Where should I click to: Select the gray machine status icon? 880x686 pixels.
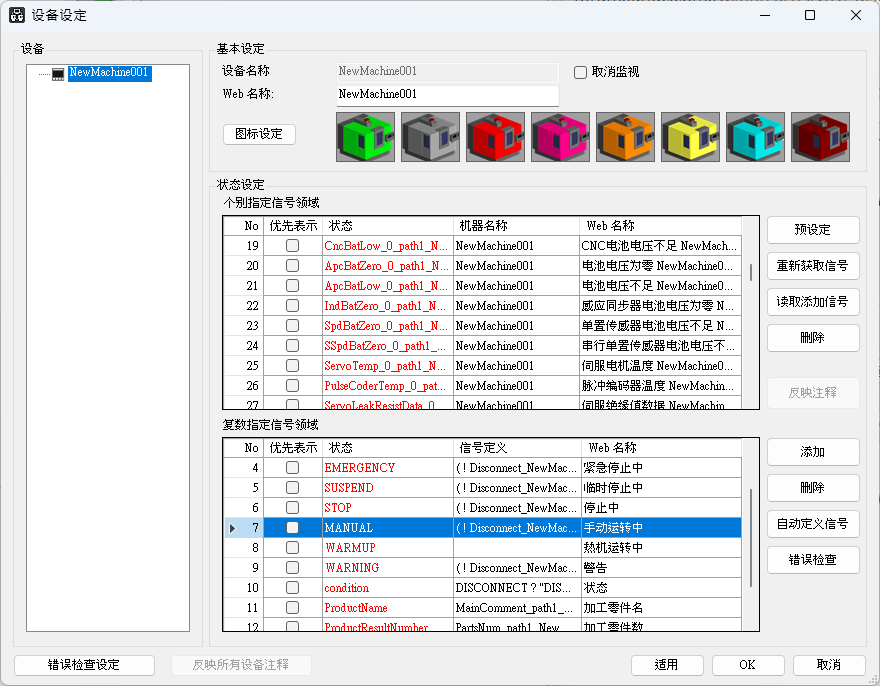(x=430, y=137)
